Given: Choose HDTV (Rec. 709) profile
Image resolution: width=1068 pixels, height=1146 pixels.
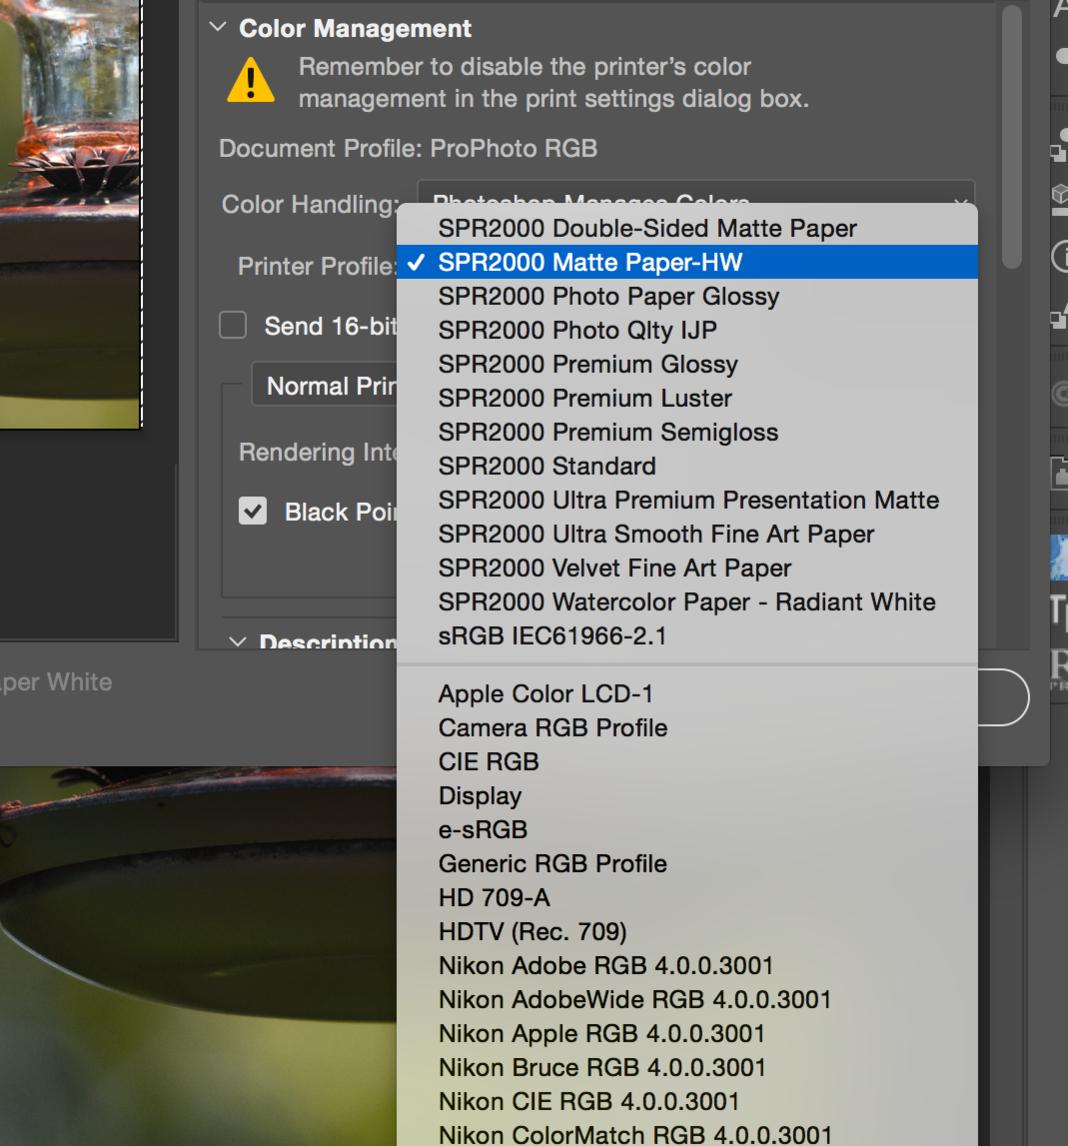Looking at the screenshot, I should click(532, 932).
